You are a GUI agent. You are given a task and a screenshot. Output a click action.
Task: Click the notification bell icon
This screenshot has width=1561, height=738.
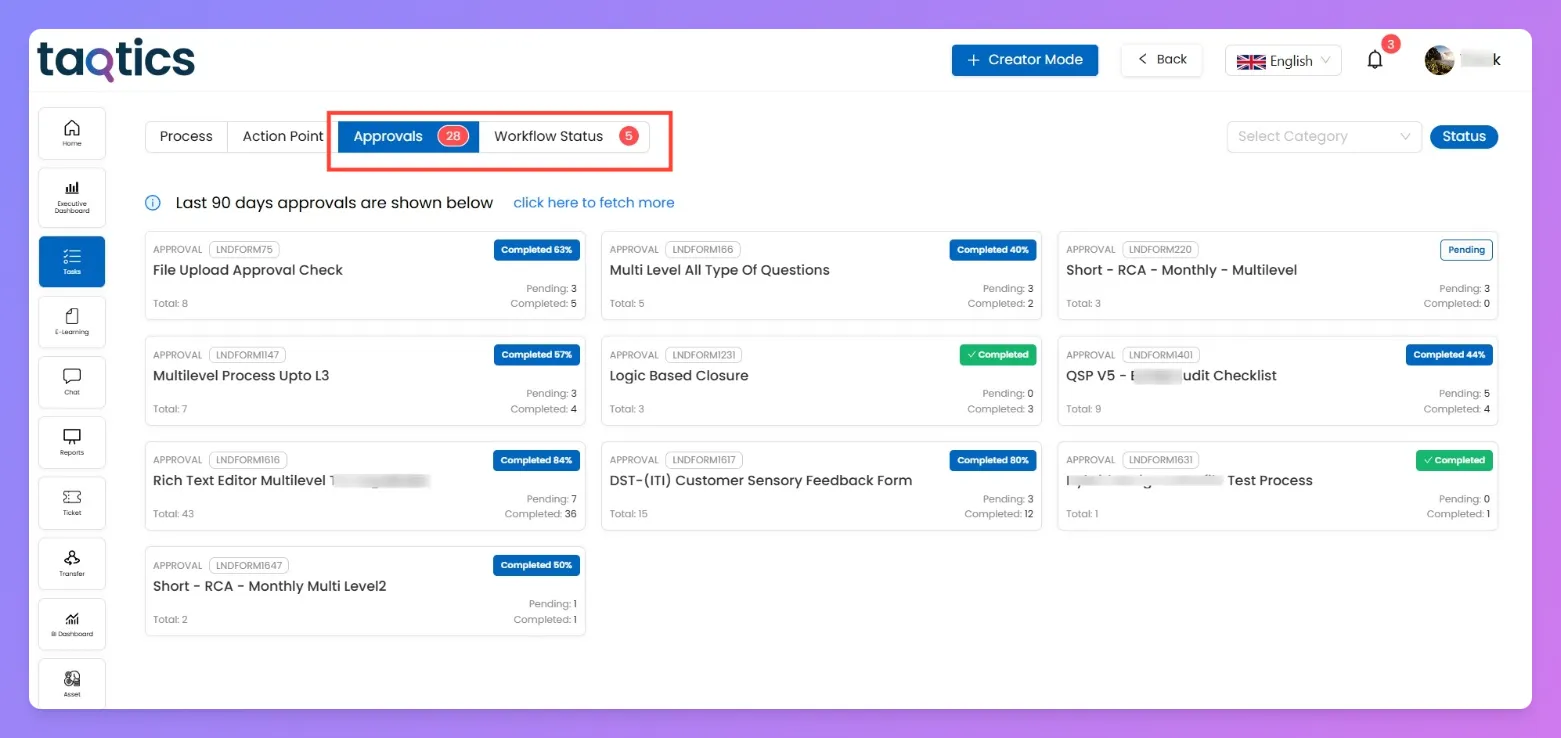(x=1375, y=60)
